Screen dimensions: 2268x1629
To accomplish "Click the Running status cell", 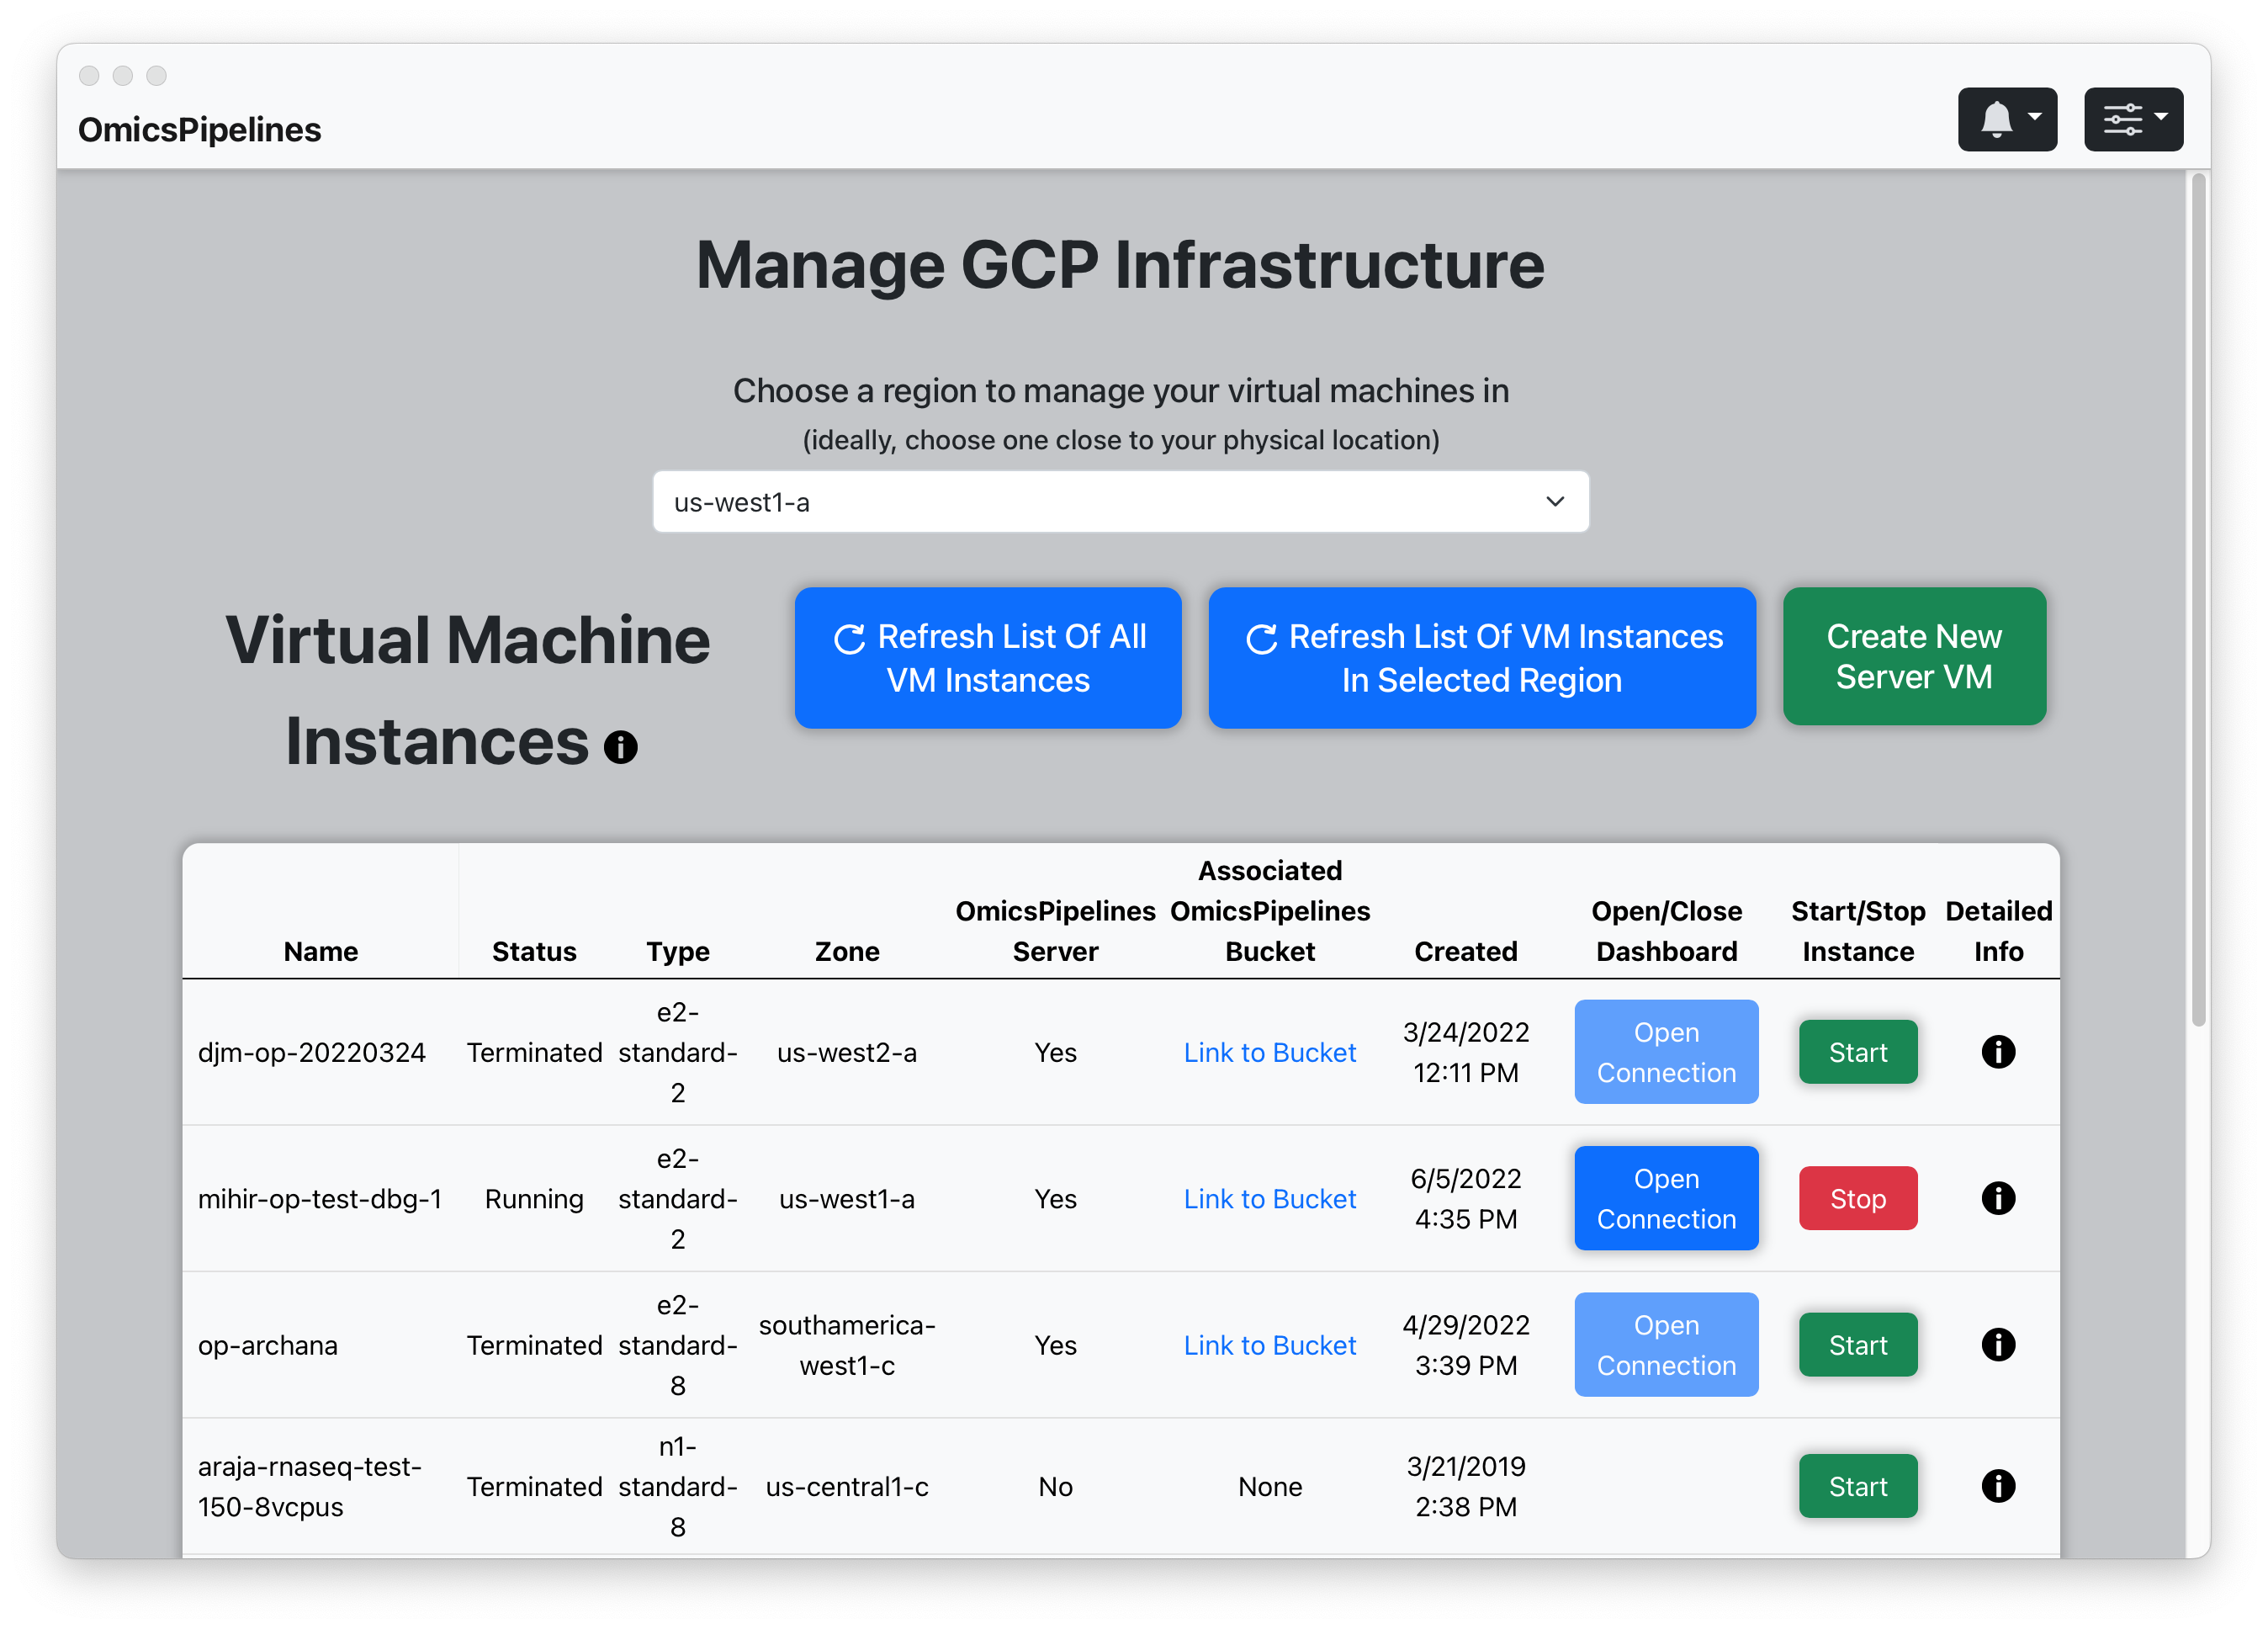I will click(533, 1197).
